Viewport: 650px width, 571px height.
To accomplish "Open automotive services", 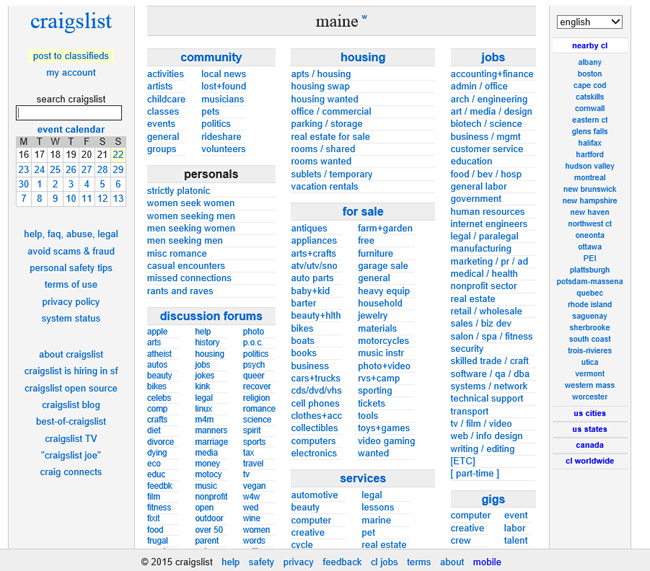I will coord(314,495).
